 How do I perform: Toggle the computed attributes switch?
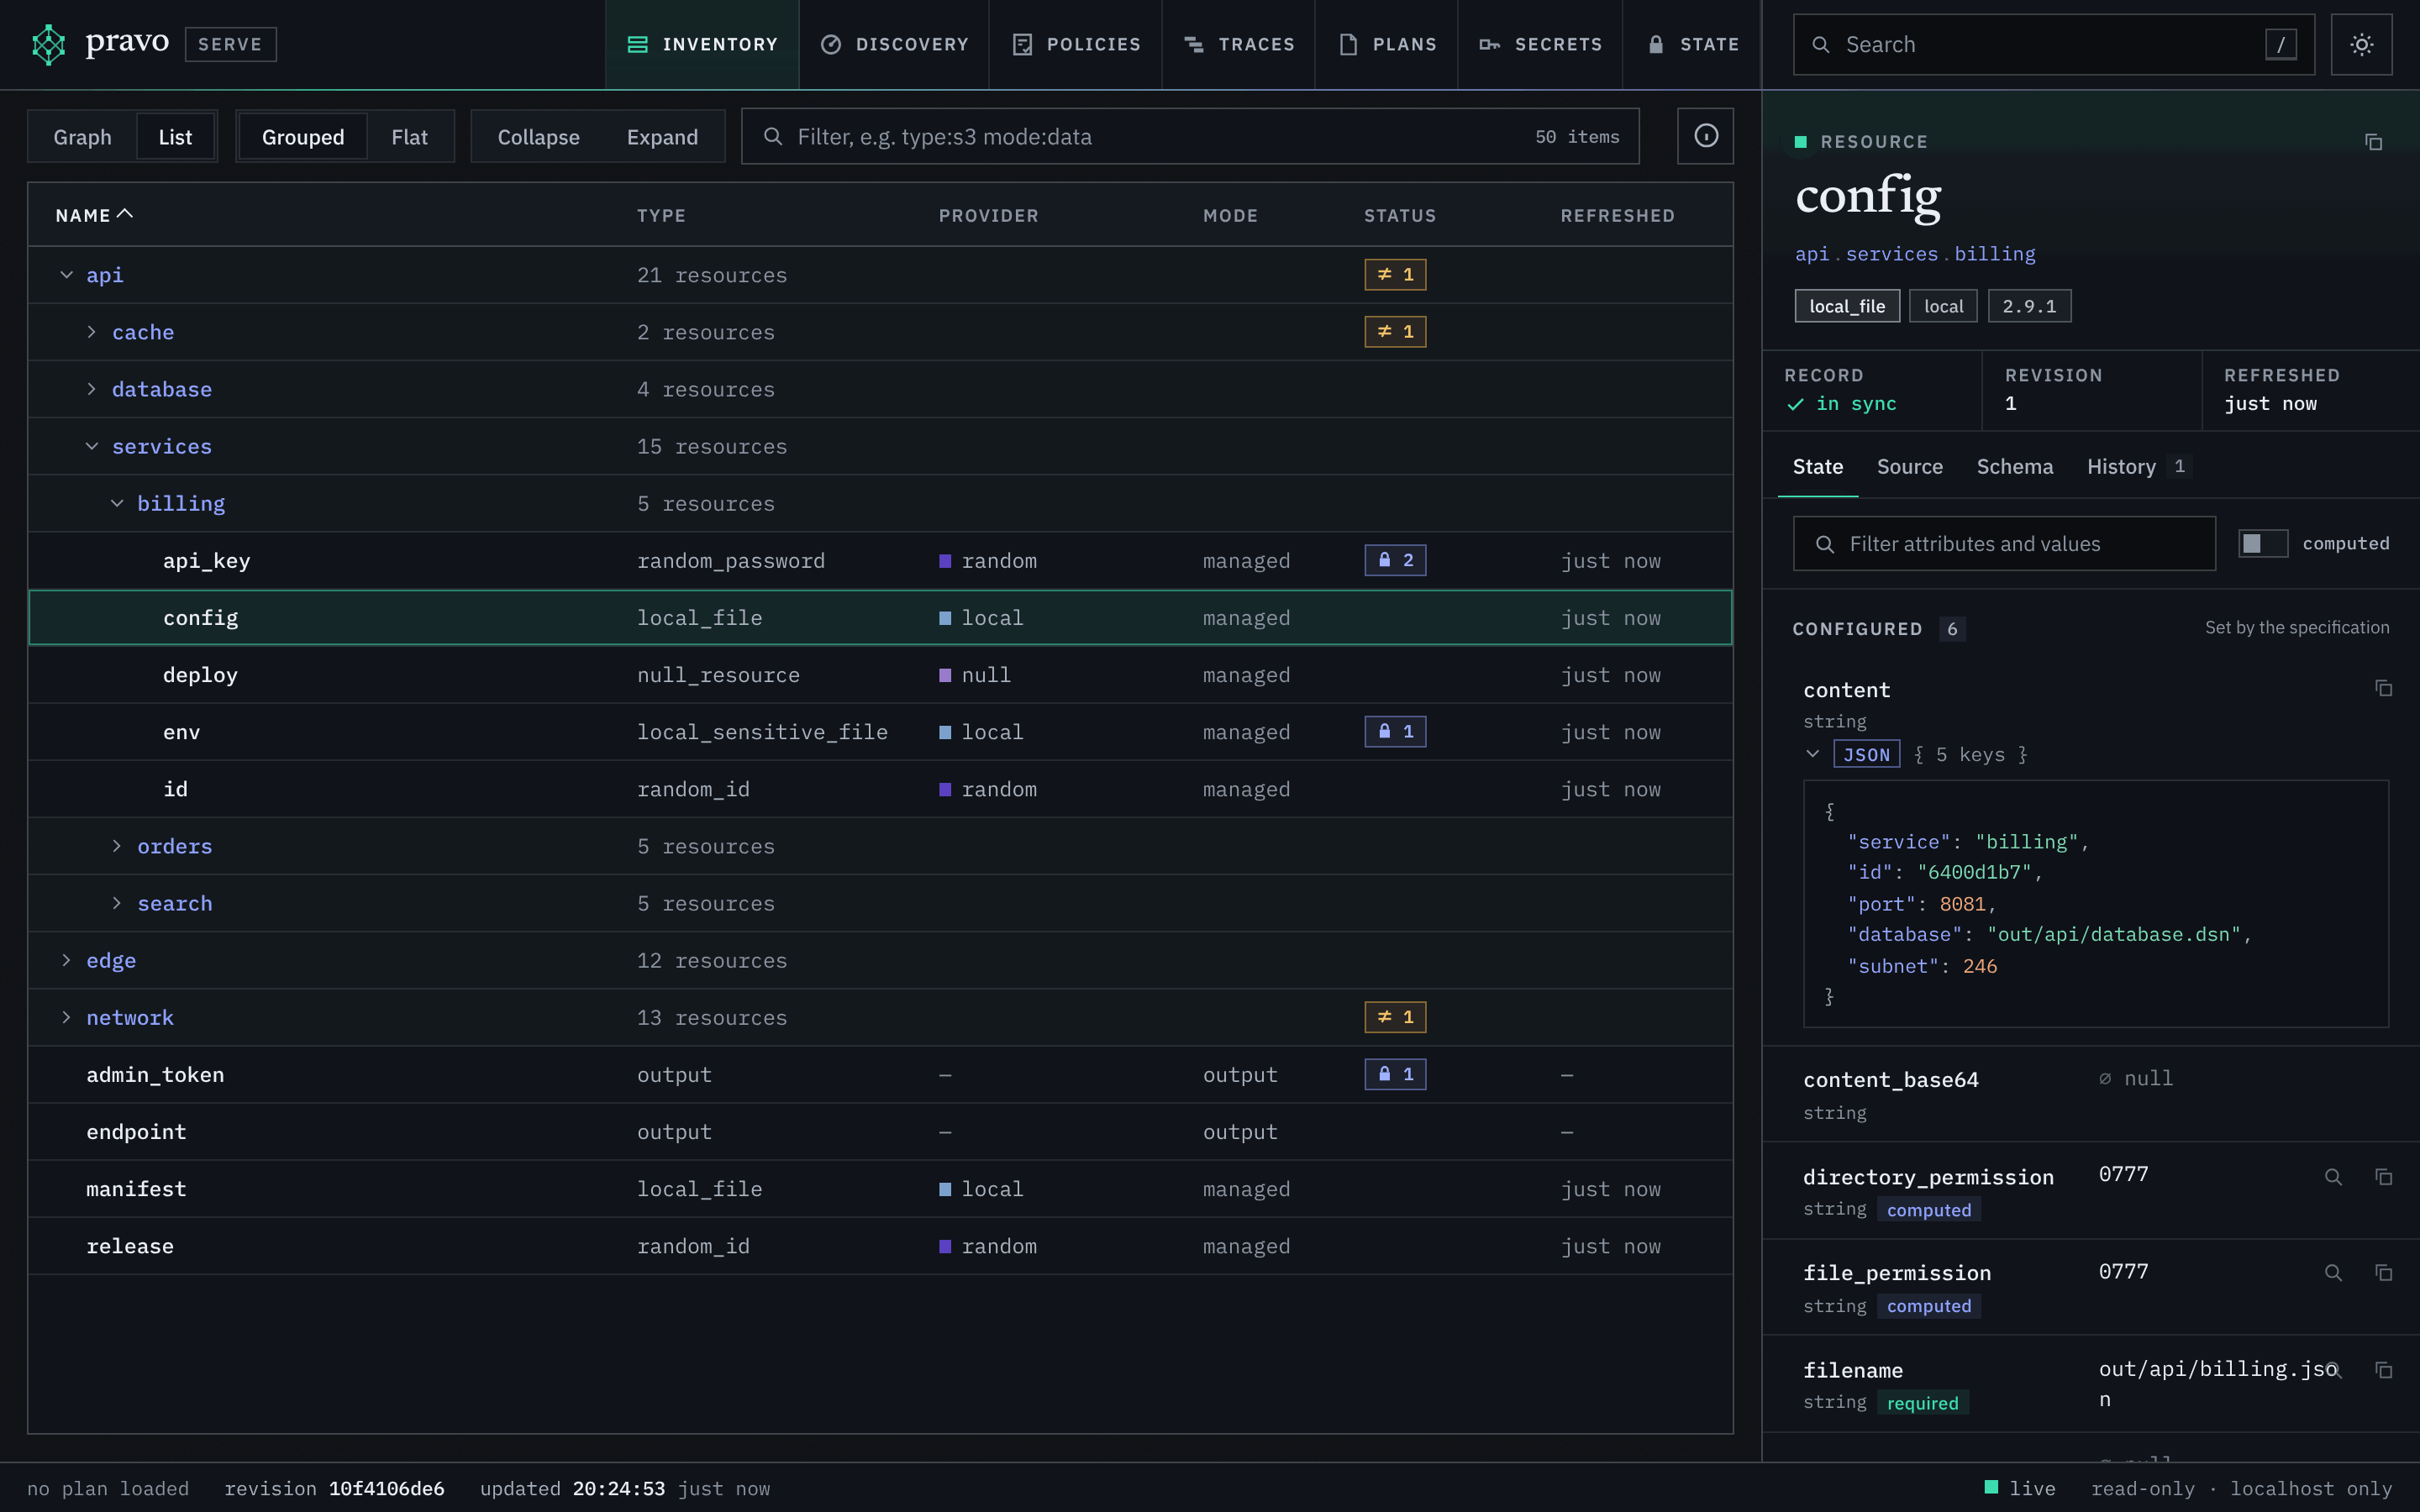coord(2262,543)
